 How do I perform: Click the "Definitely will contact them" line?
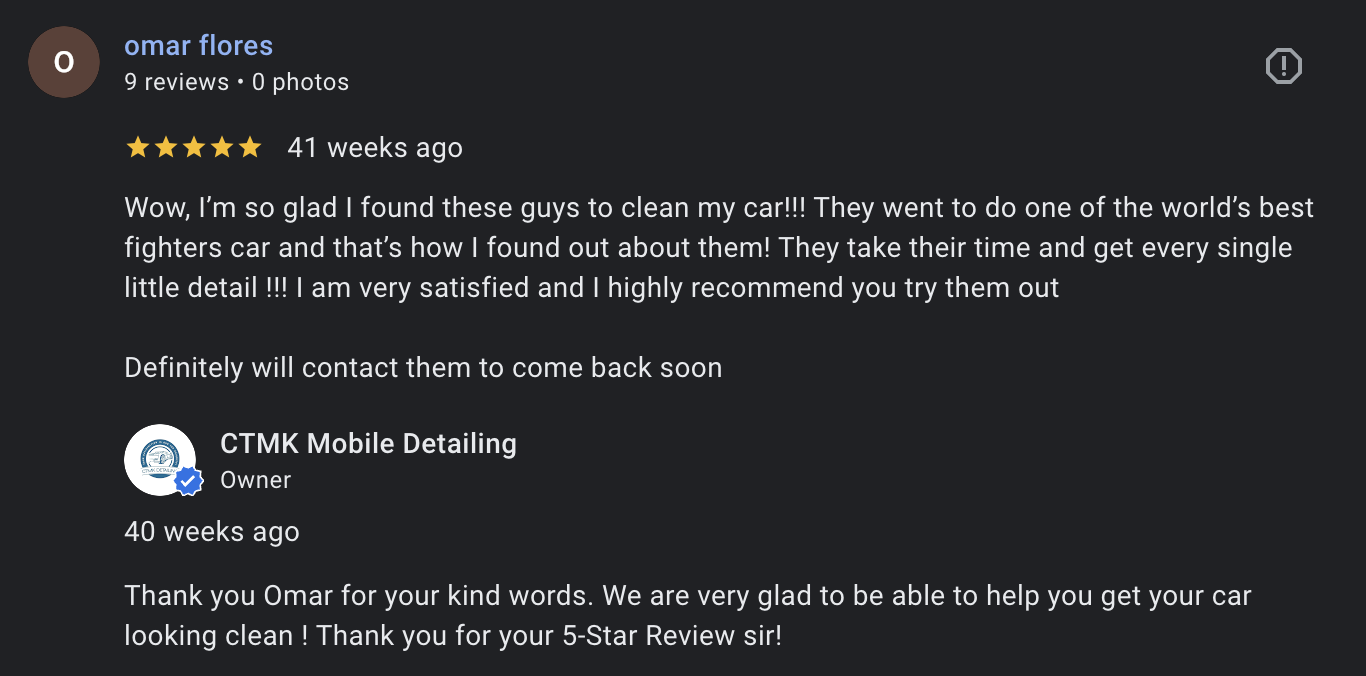(x=423, y=368)
